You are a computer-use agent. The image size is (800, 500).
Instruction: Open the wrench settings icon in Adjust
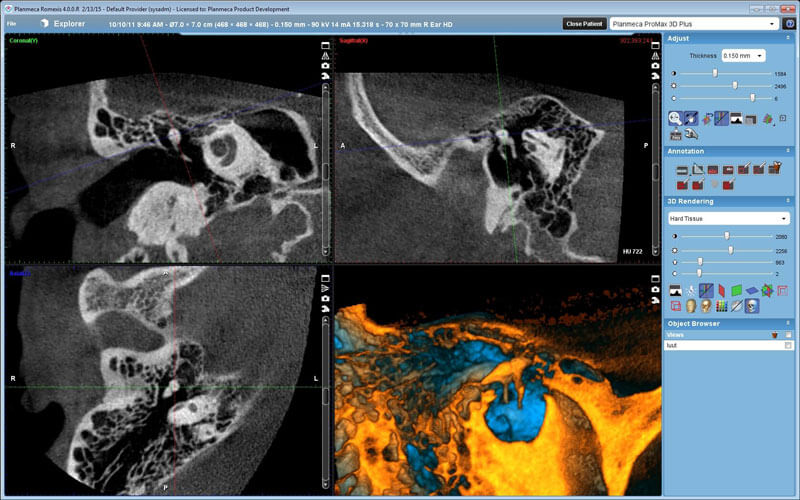click(691, 134)
